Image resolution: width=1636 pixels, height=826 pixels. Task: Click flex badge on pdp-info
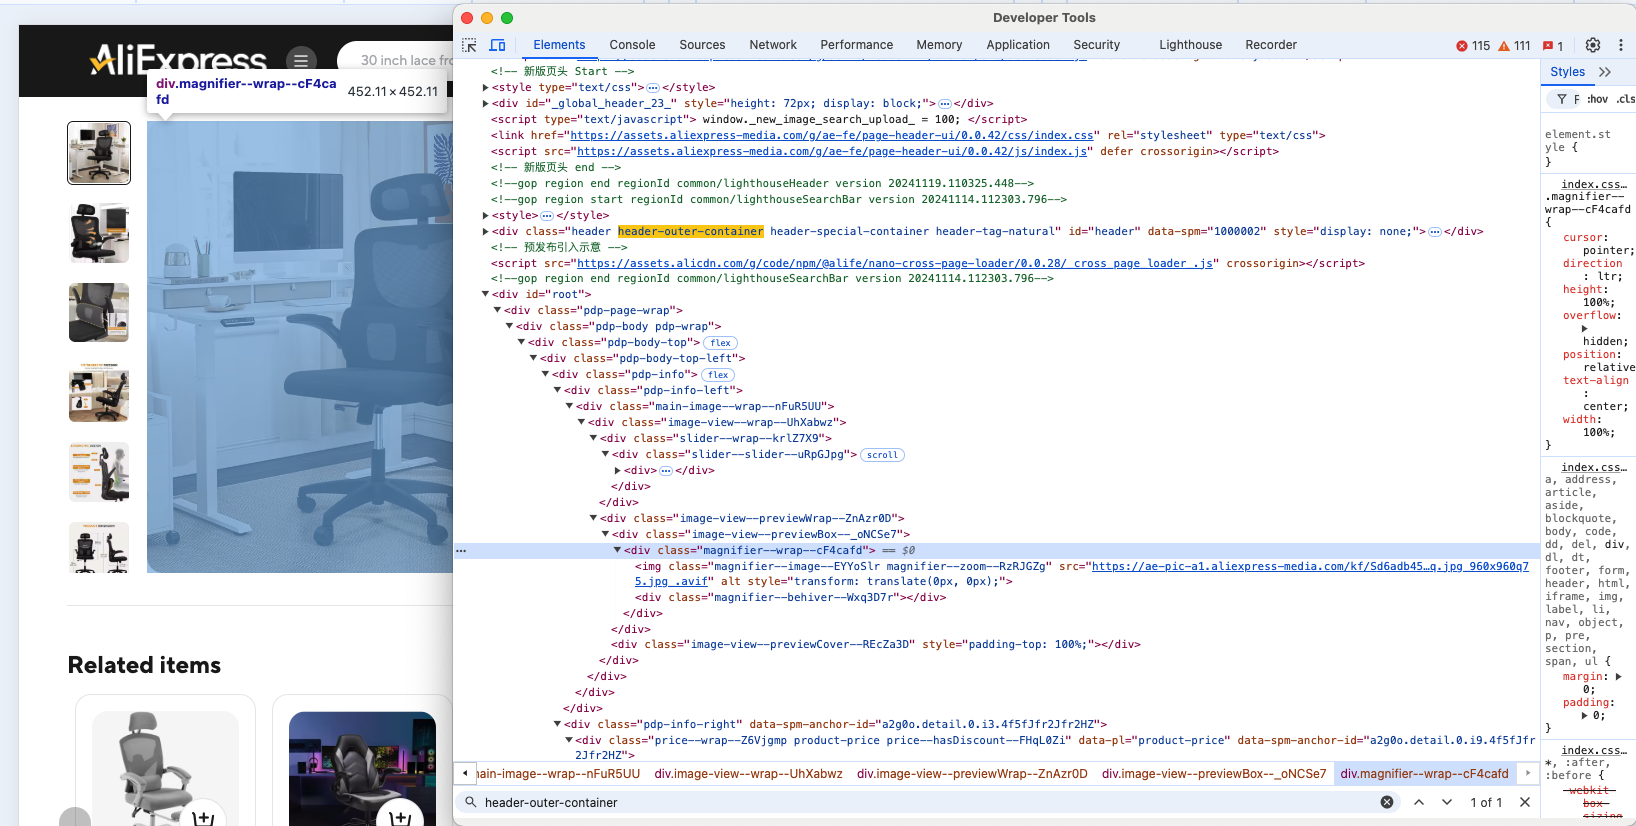(718, 375)
